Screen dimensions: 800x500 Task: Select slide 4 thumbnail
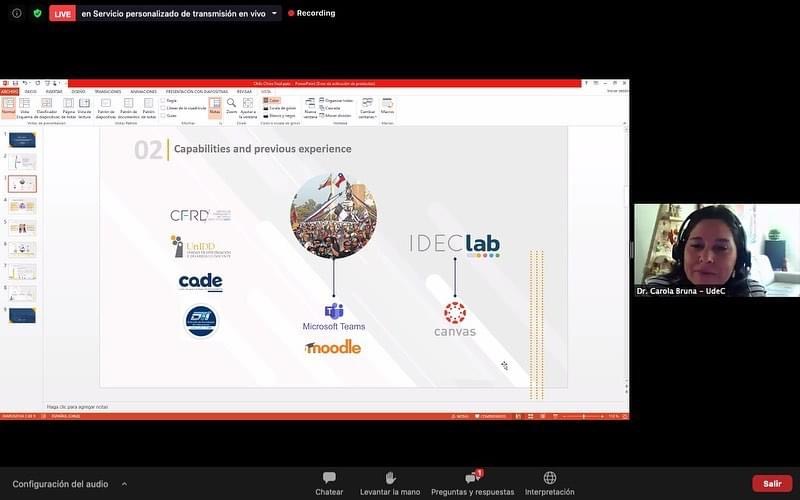pyautogui.click(x=22, y=206)
